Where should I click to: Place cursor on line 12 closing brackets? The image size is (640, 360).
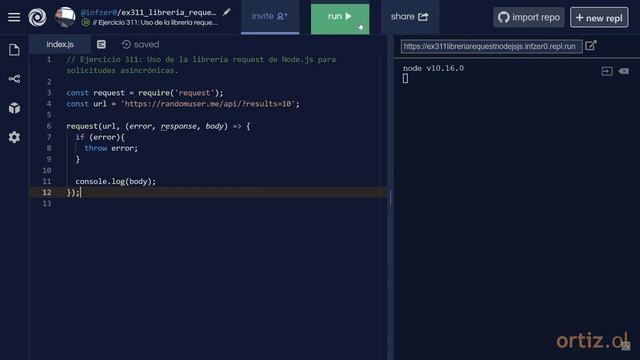point(73,192)
